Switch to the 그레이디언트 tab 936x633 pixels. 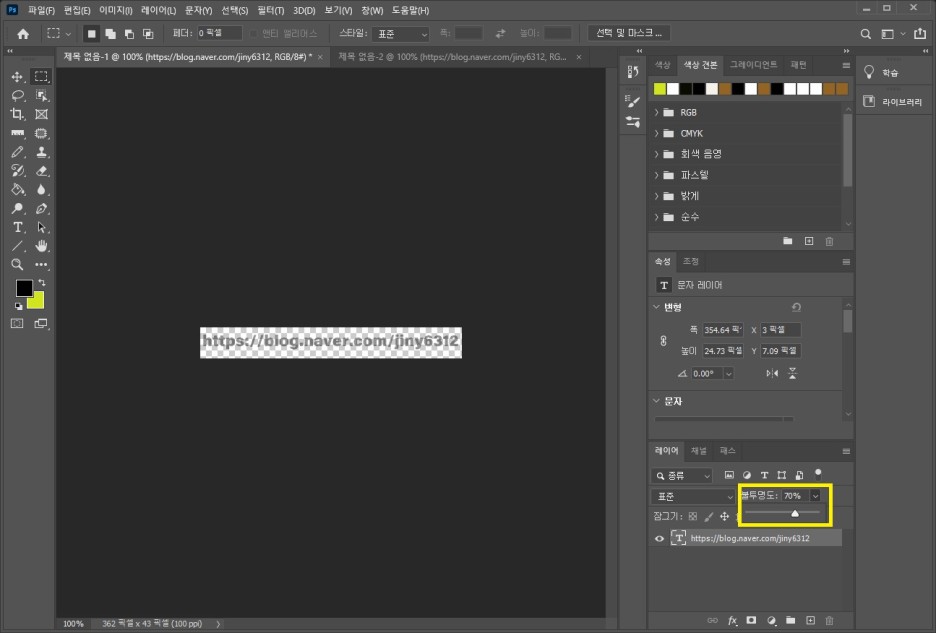click(753, 64)
